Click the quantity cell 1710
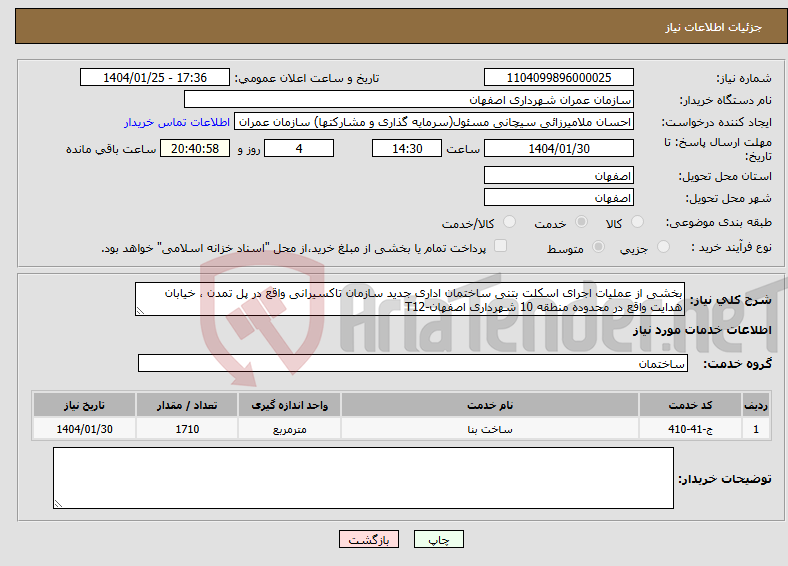 tap(187, 429)
